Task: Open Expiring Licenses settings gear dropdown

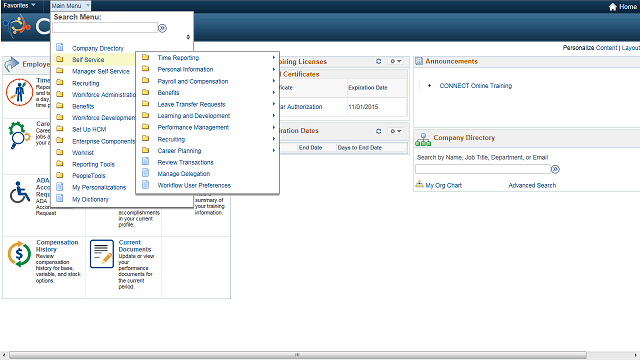Action: click(395, 61)
